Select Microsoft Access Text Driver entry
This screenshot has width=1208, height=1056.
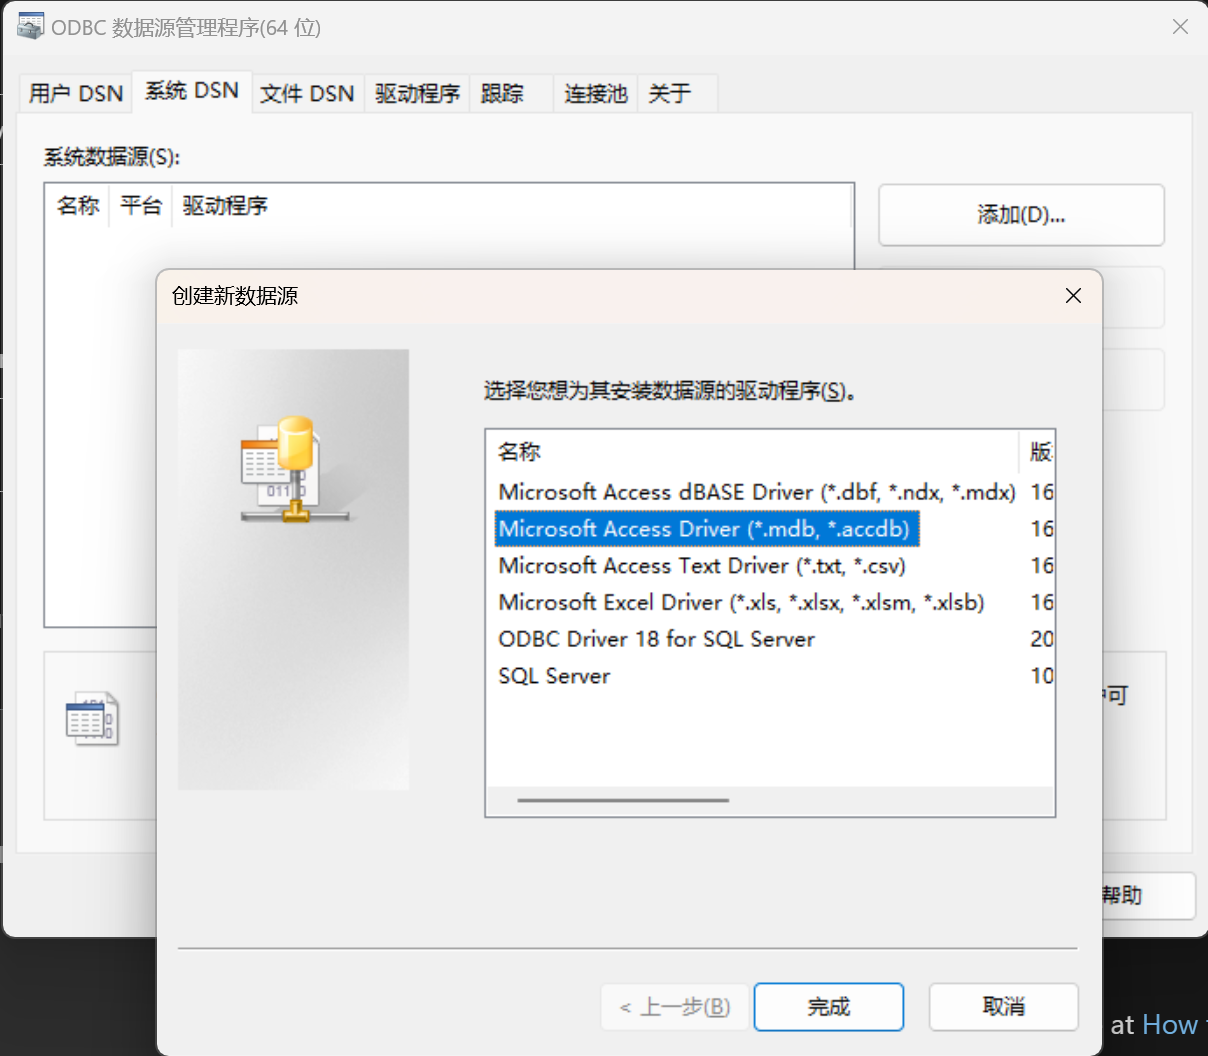click(702, 565)
